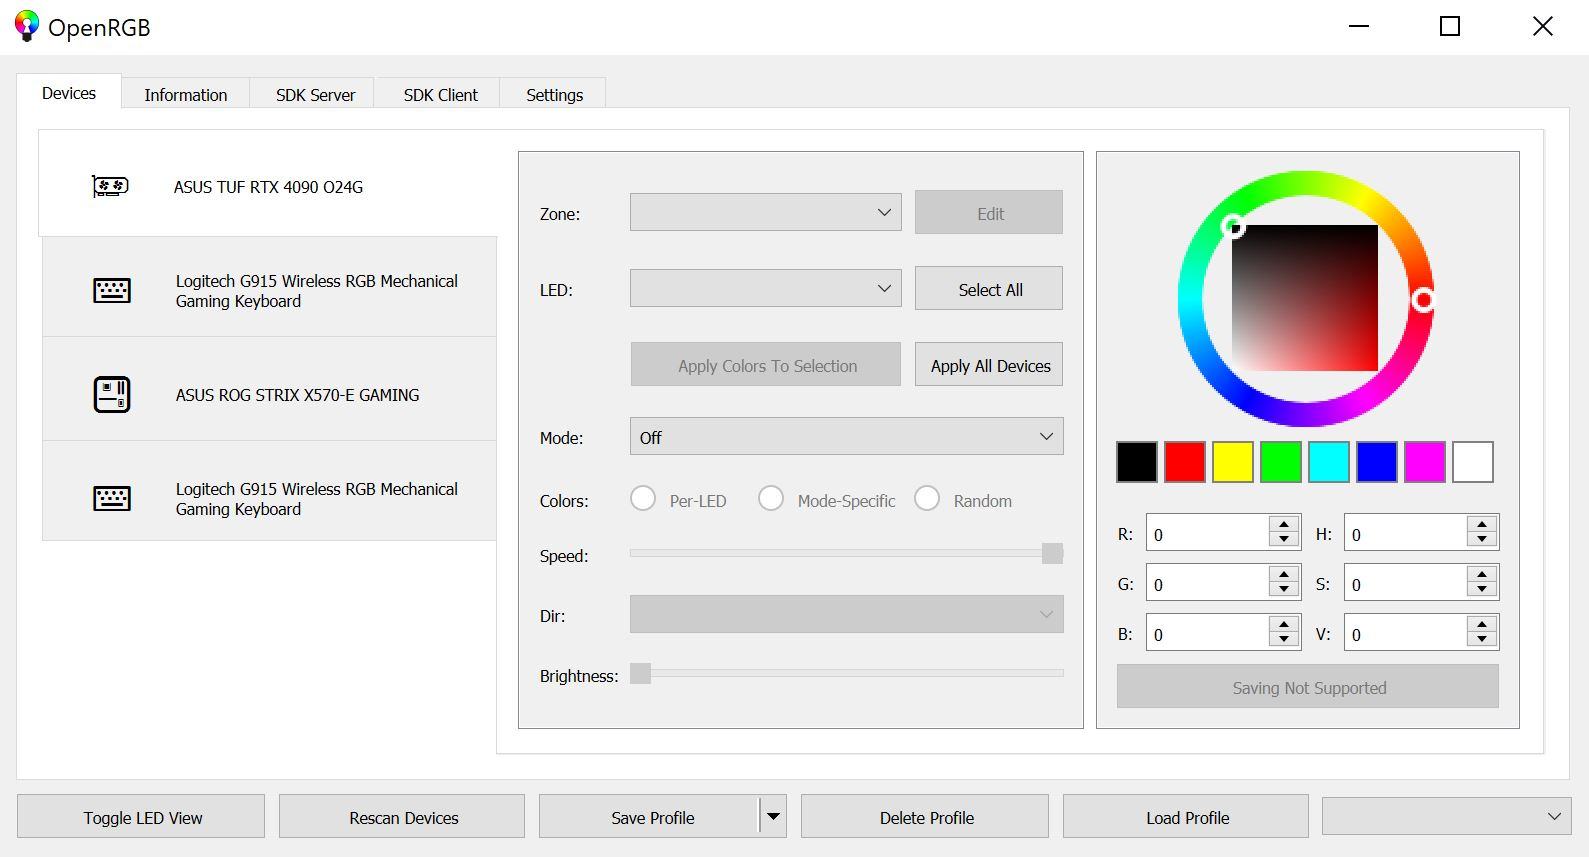Go to the Devices tab

[x=69, y=92]
